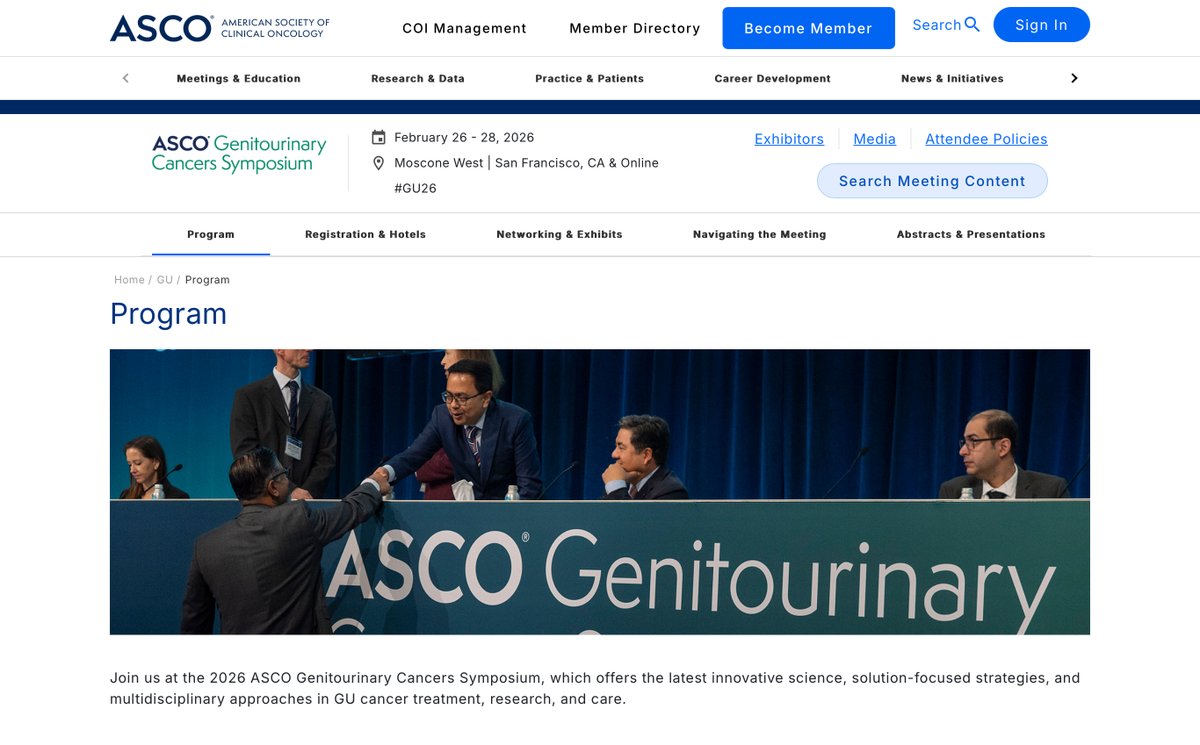The image size is (1200, 745).
Task: Click the Search Meeting Content button
Action: (x=932, y=181)
